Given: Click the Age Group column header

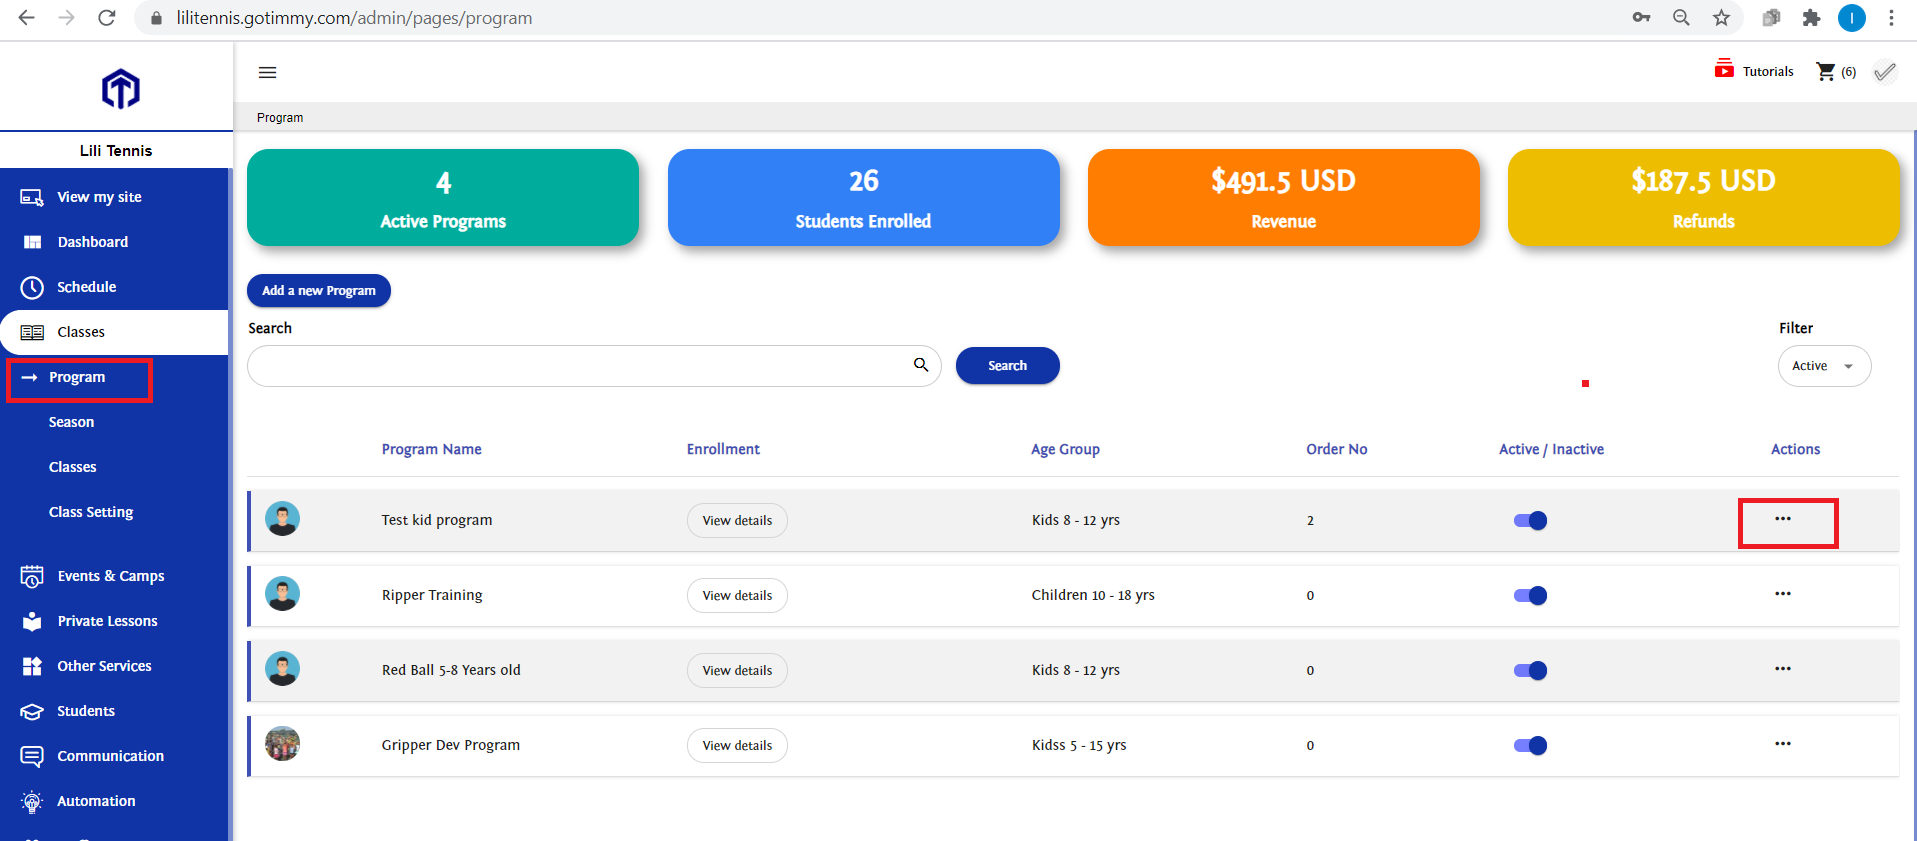Looking at the screenshot, I should coord(1066,449).
